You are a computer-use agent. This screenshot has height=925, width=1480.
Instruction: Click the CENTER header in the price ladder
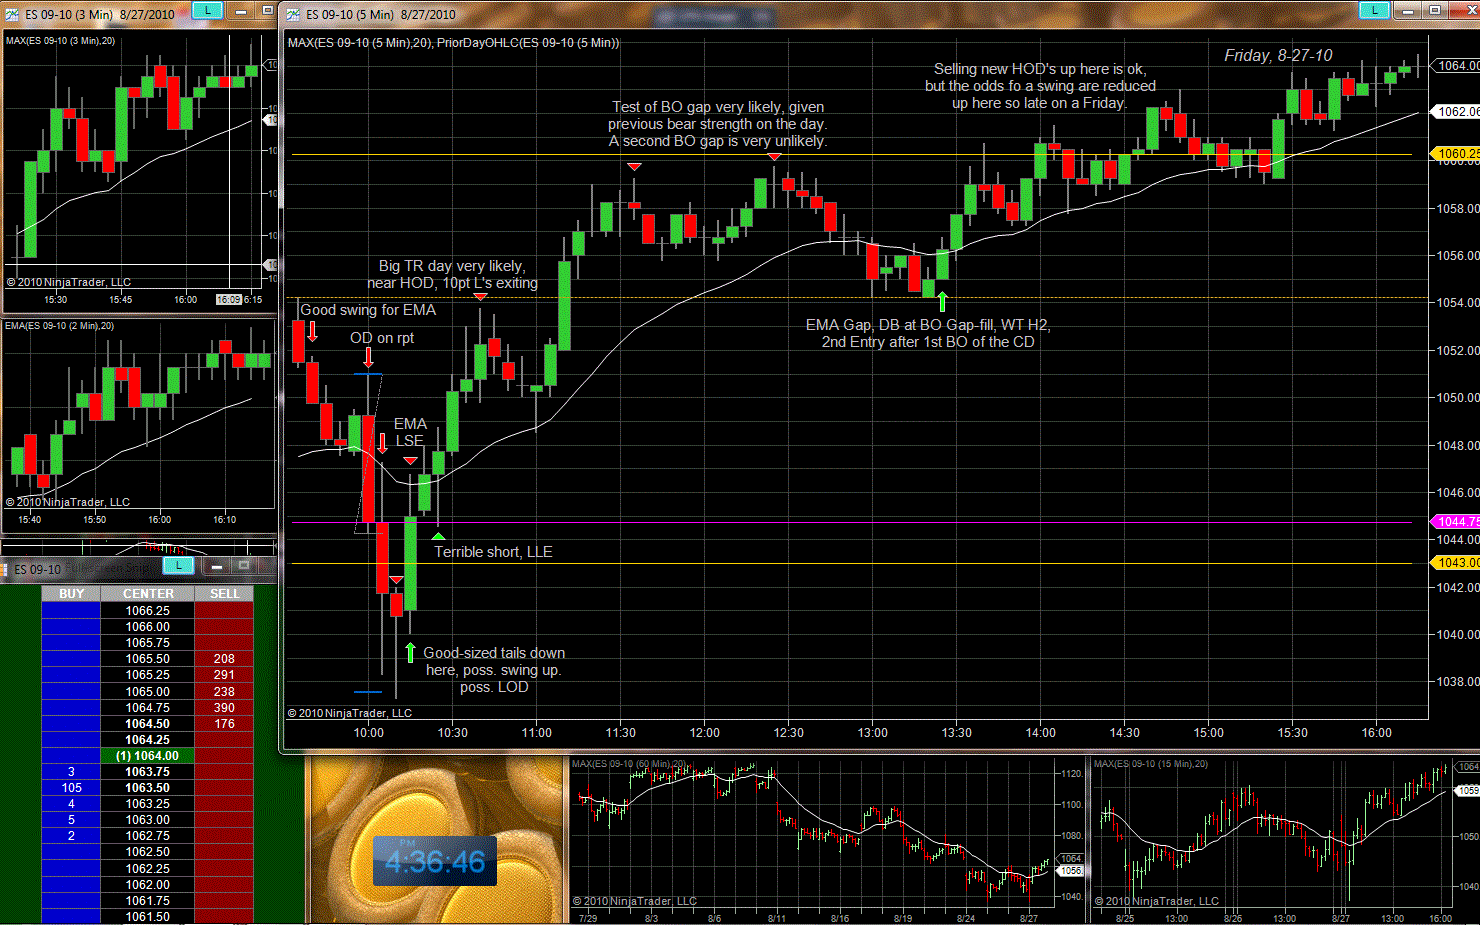[147, 594]
